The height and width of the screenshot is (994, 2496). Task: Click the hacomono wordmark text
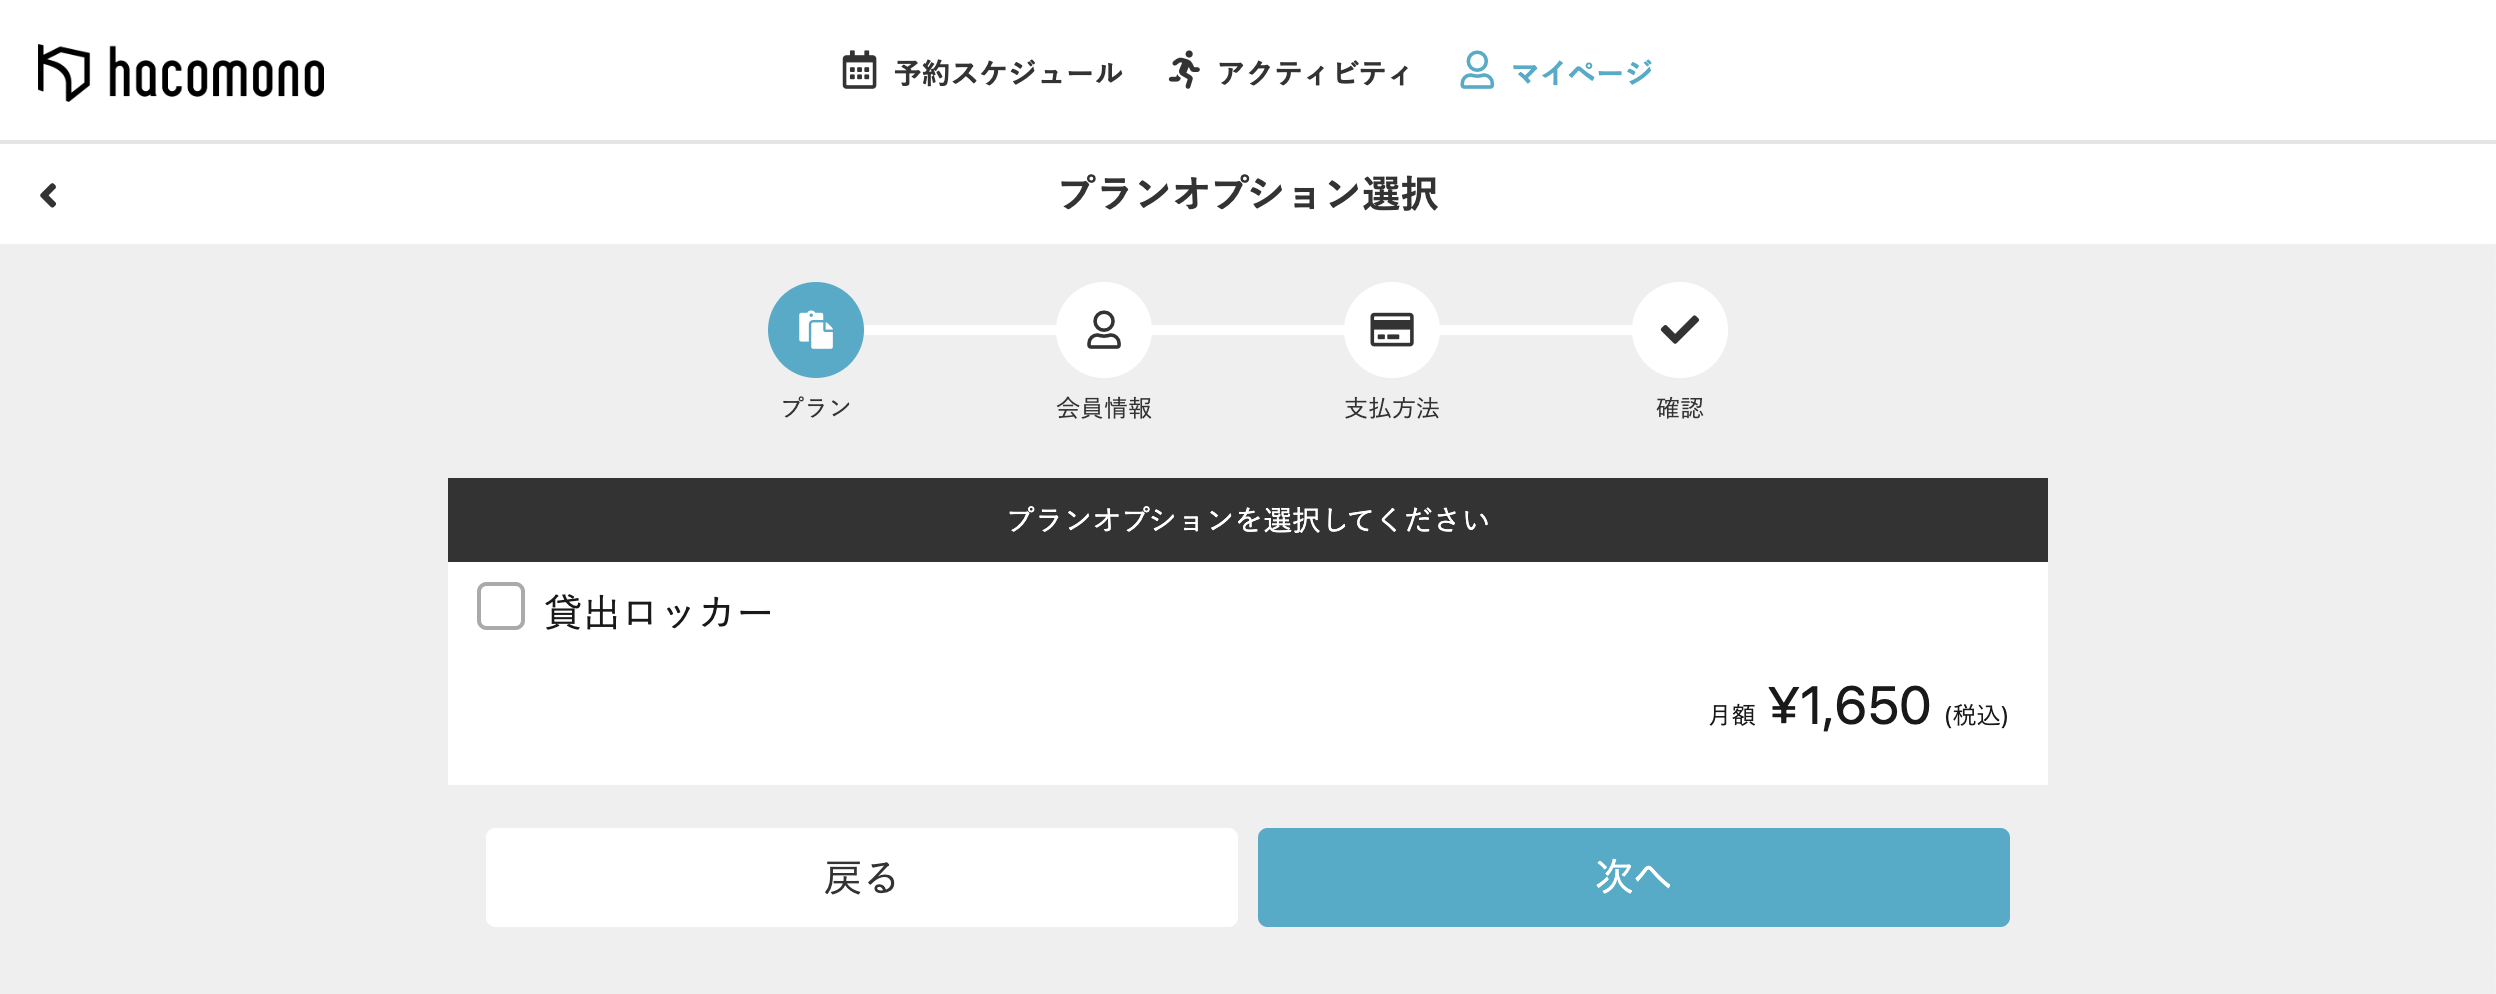pyautogui.click(x=217, y=74)
